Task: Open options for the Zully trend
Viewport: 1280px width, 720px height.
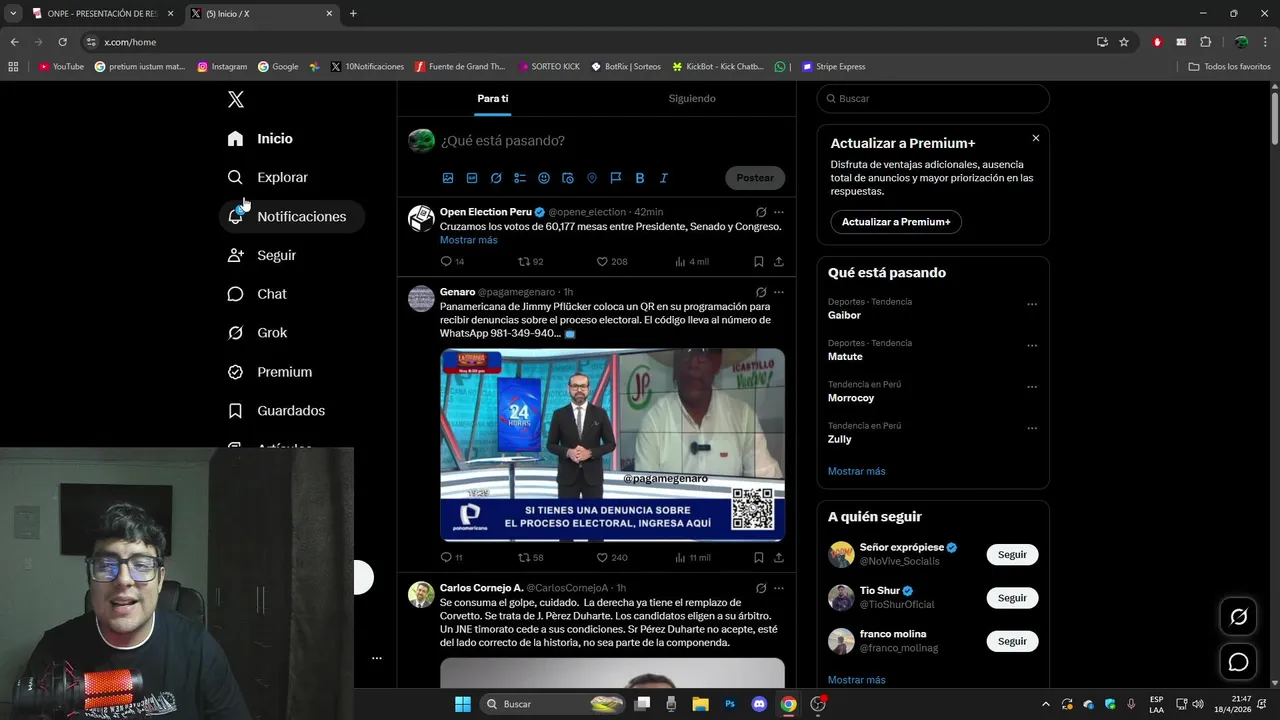Action: click(x=1032, y=428)
